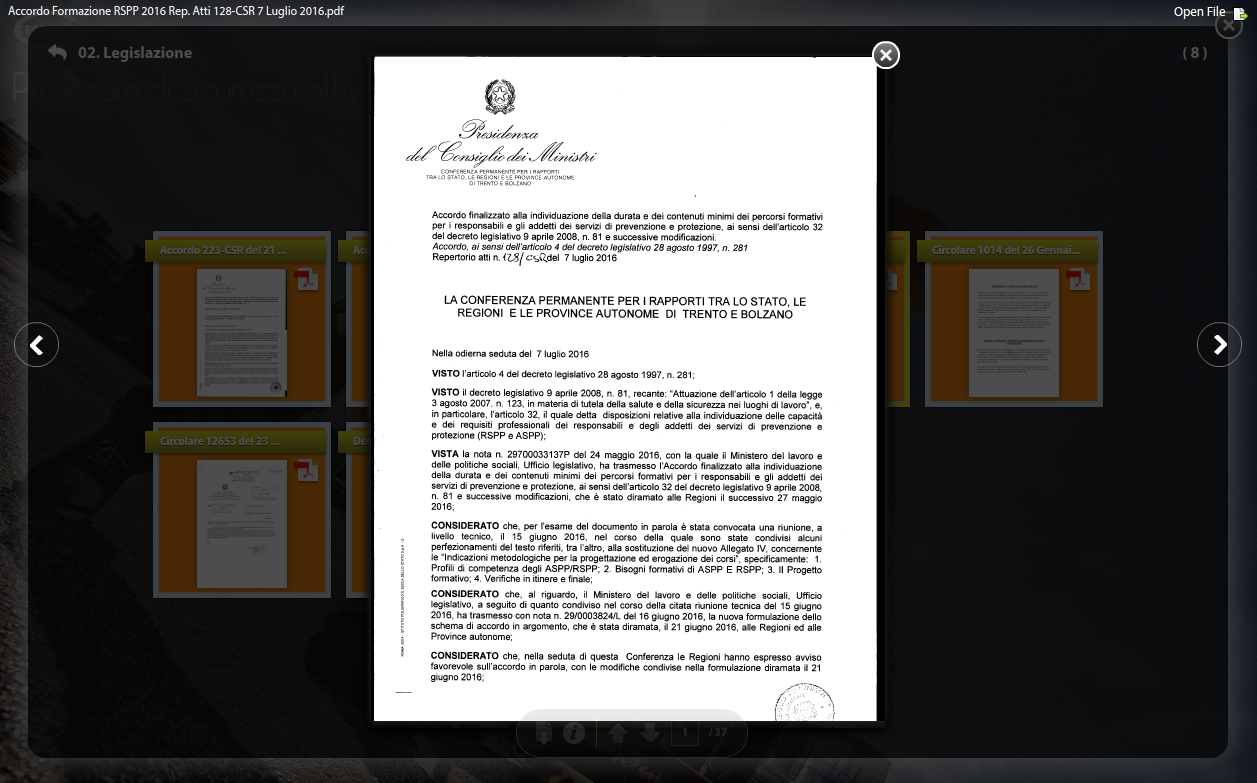
Task: Close the PDF preview overlay
Action: coord(885,55)
